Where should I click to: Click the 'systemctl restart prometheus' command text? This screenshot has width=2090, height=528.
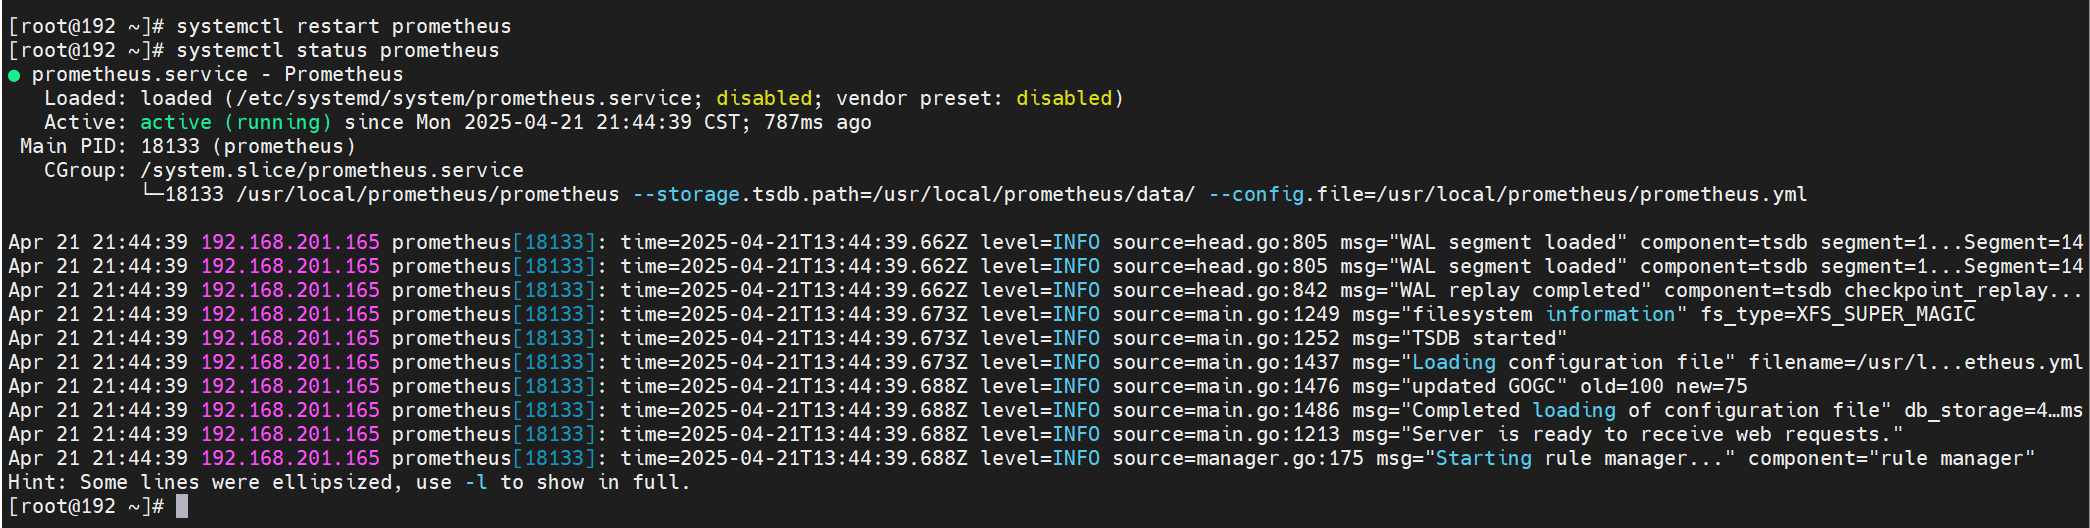click(344, 26)
